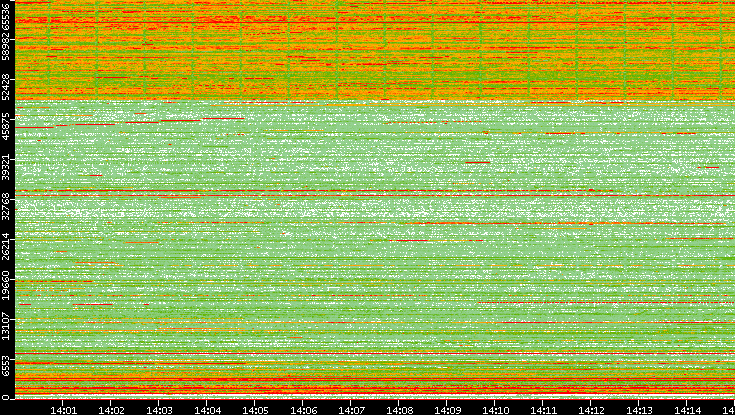The height and width of the screenshot is (415, 735).
Task: Click the 52428 axis value
Action: [6, 86]
